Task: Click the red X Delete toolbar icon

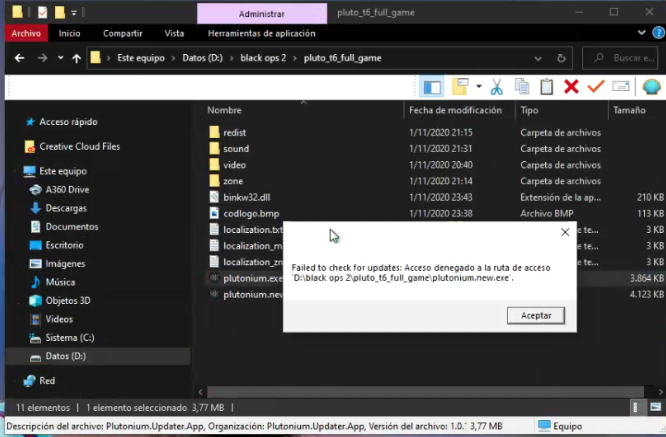Action: [x=571, y=87]
